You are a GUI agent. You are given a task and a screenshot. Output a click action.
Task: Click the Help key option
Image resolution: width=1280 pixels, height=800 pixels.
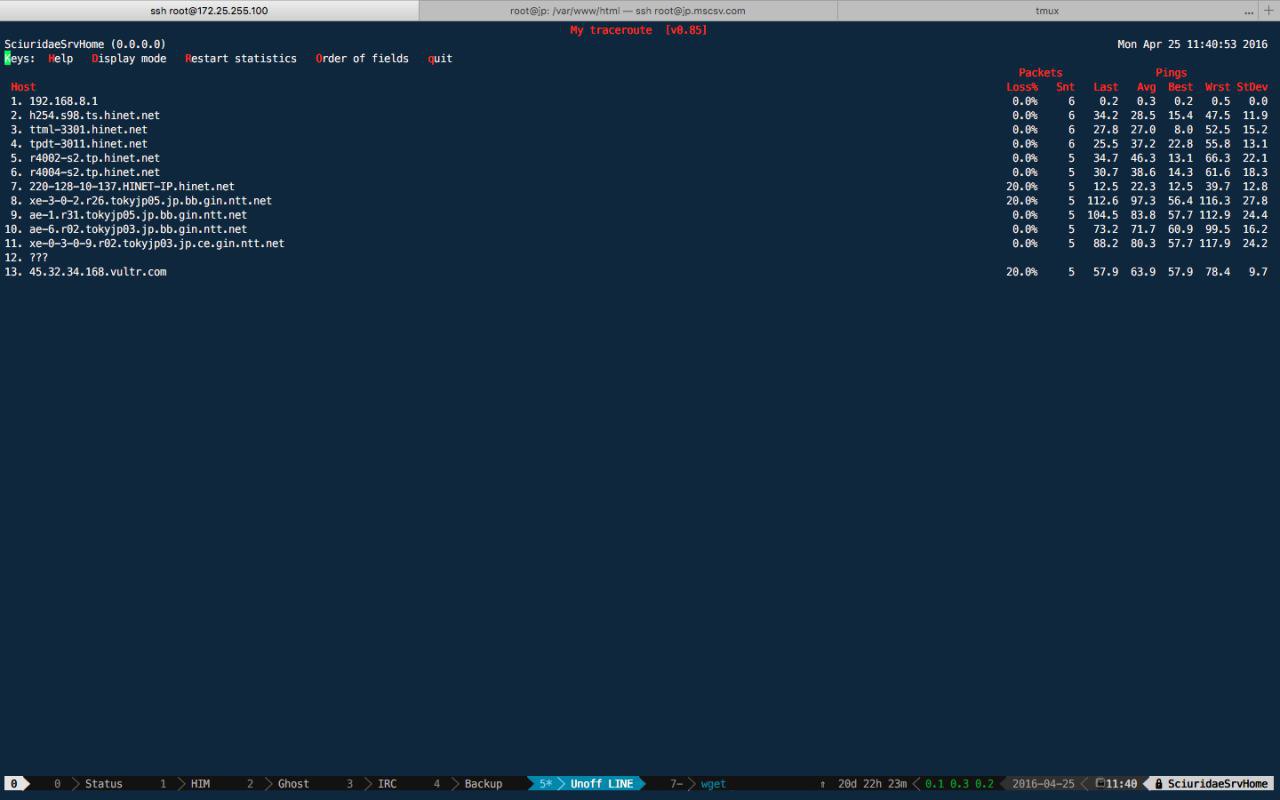tap(61, 59)
